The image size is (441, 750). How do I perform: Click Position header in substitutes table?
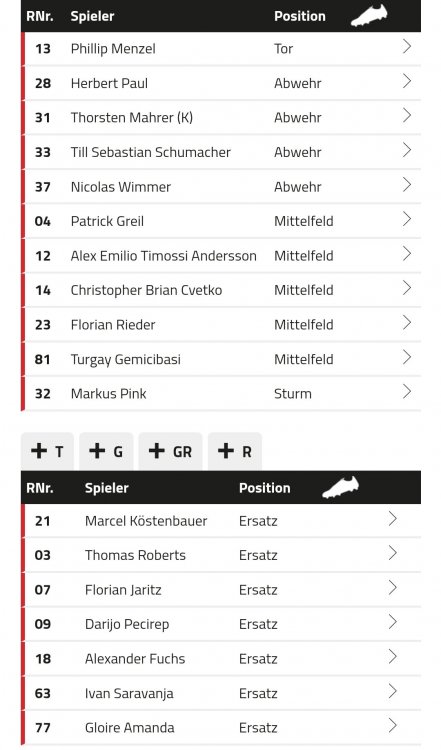(x=265, y=488)
